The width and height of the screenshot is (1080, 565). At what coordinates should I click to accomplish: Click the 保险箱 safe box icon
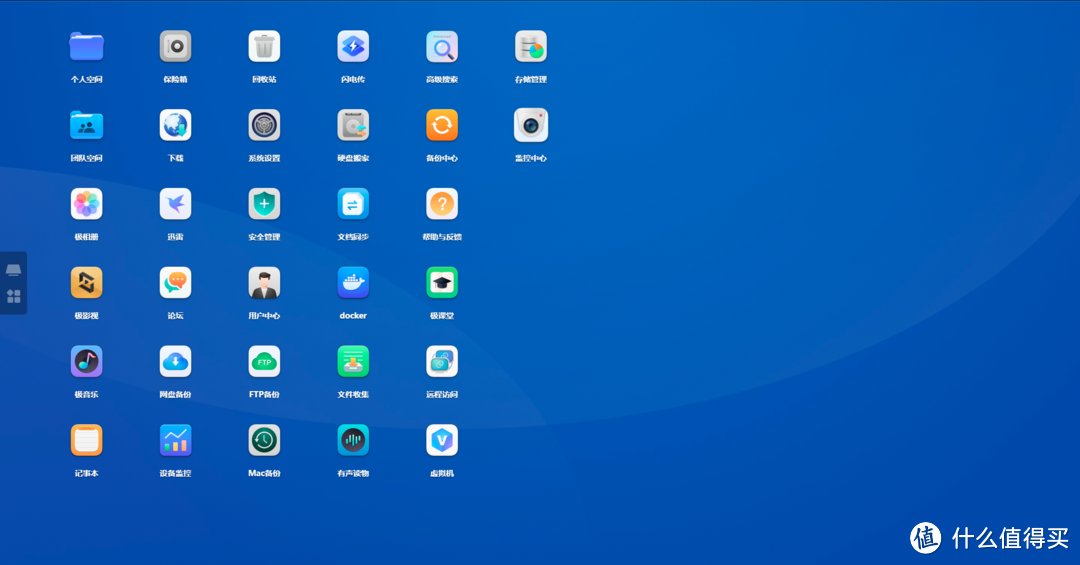pyautogui.click(x=175, y=46)
